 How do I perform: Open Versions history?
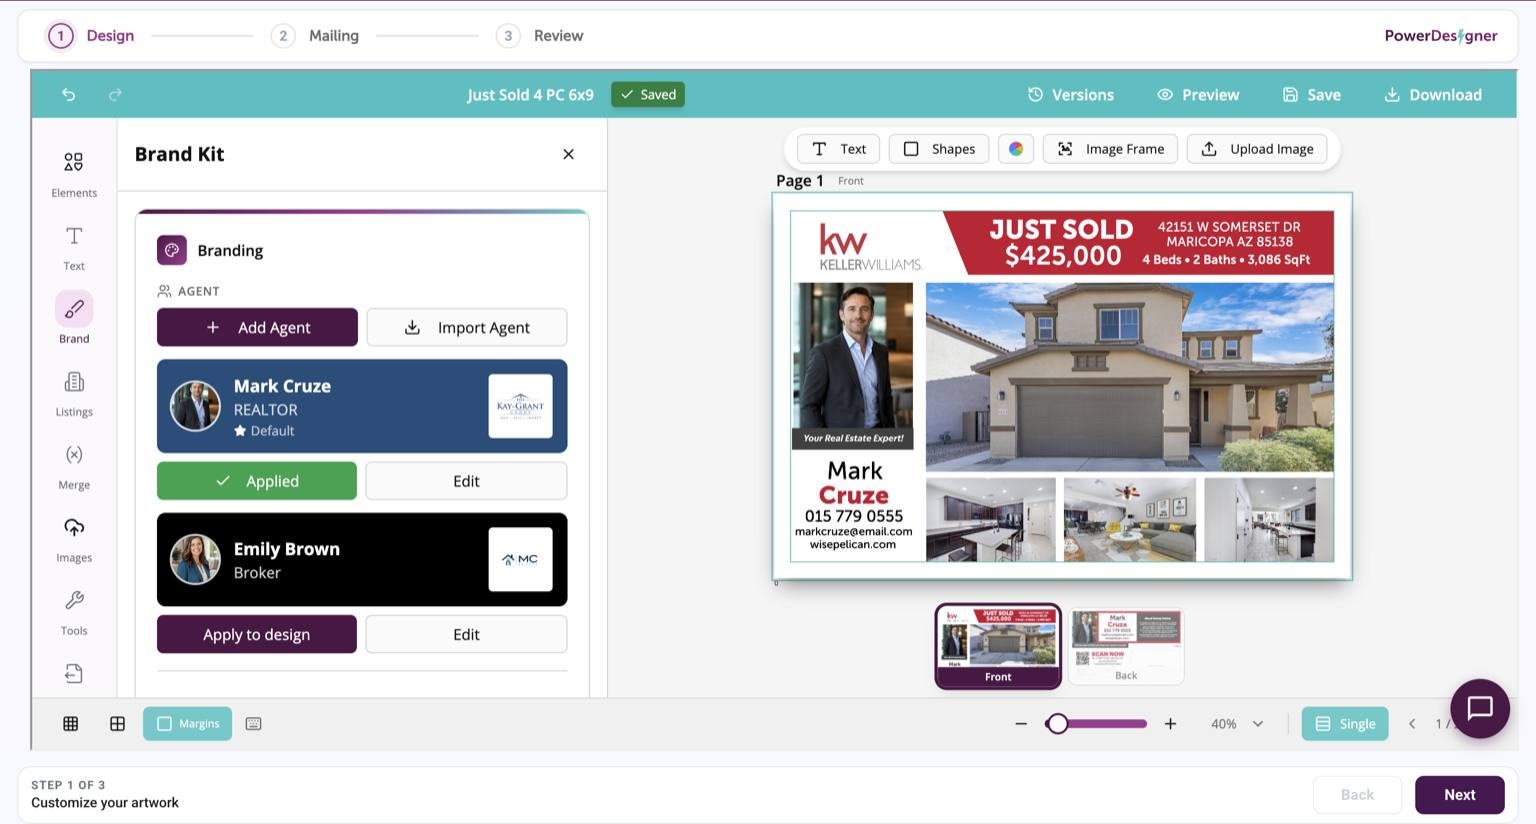click(1070, 95)
